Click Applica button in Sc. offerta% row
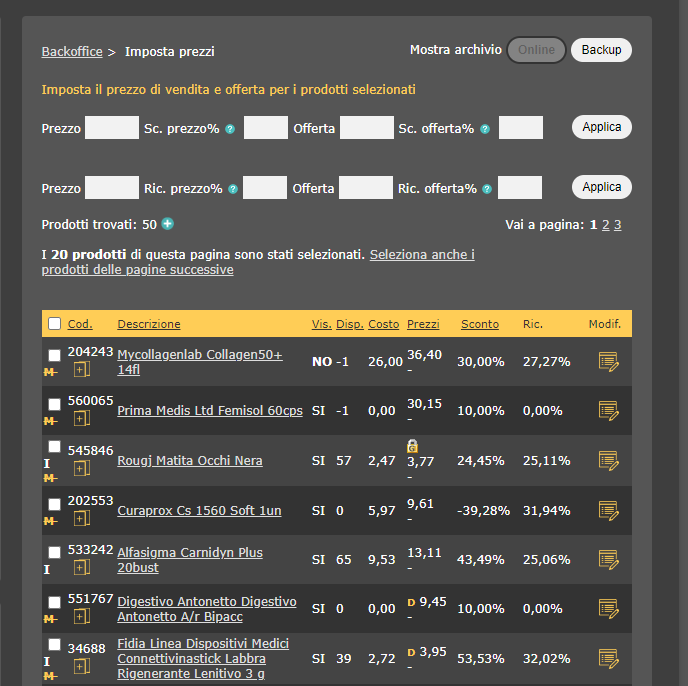 (x=601, y=127)
